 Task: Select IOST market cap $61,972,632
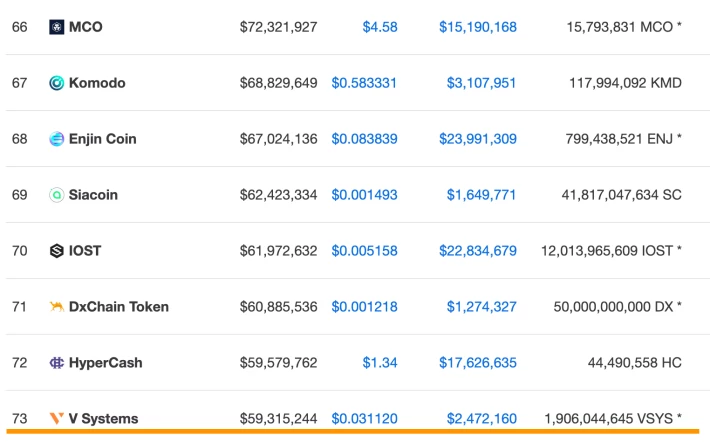click(278, 250)
